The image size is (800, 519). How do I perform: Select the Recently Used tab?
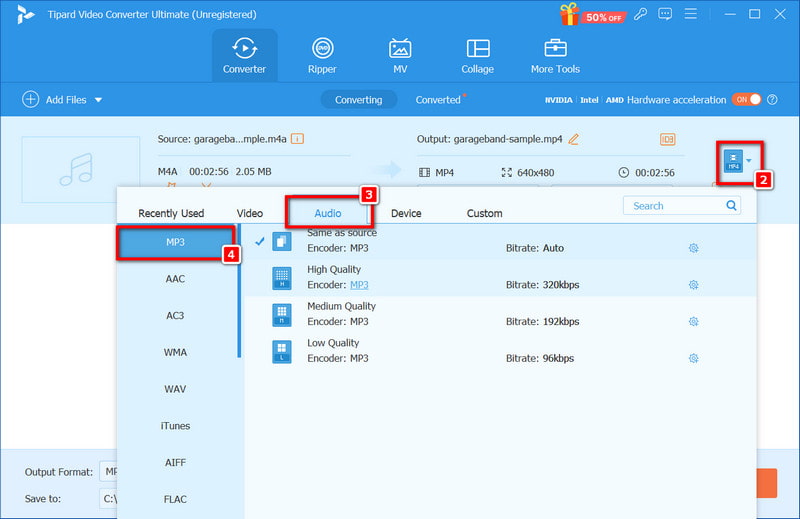coord(171,213)
